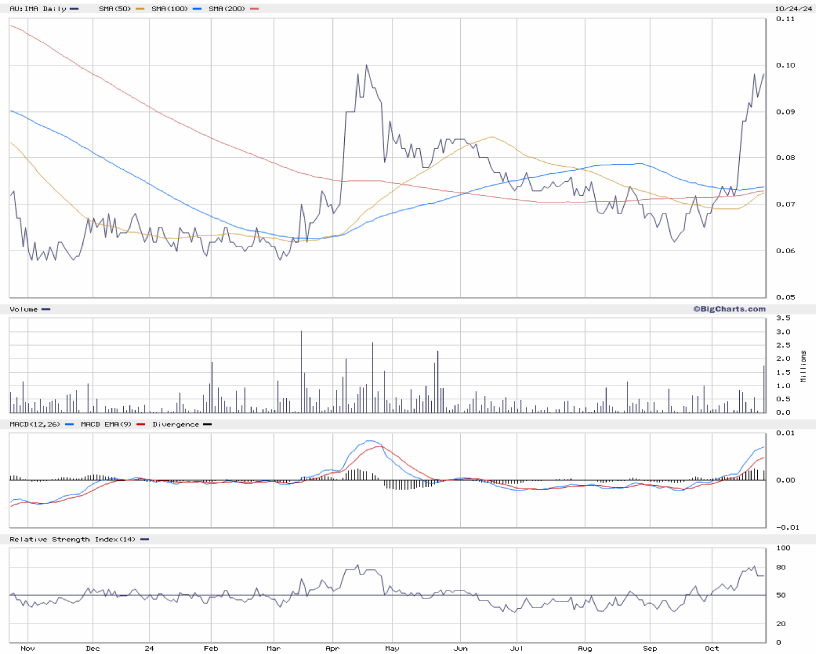816x654 pixels.
Task: Click the Relative Strength Index legend marker
Action: coord(145,540)
